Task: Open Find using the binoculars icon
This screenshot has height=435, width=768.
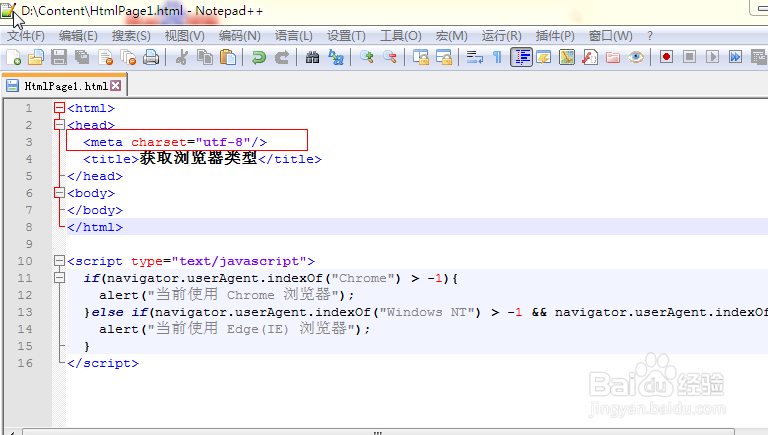Action: (312, 57)
